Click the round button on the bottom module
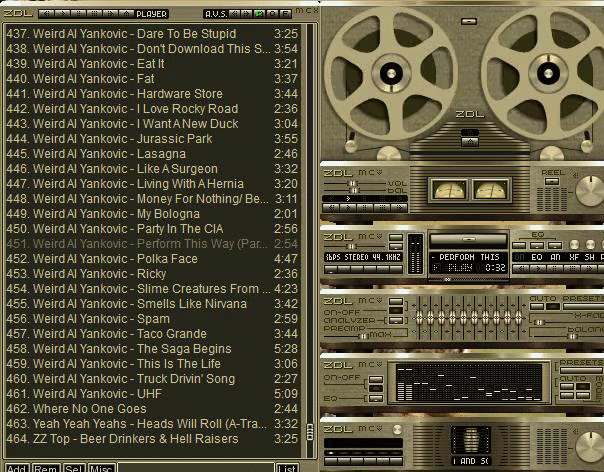604x472 pixels. coord(398,430)
